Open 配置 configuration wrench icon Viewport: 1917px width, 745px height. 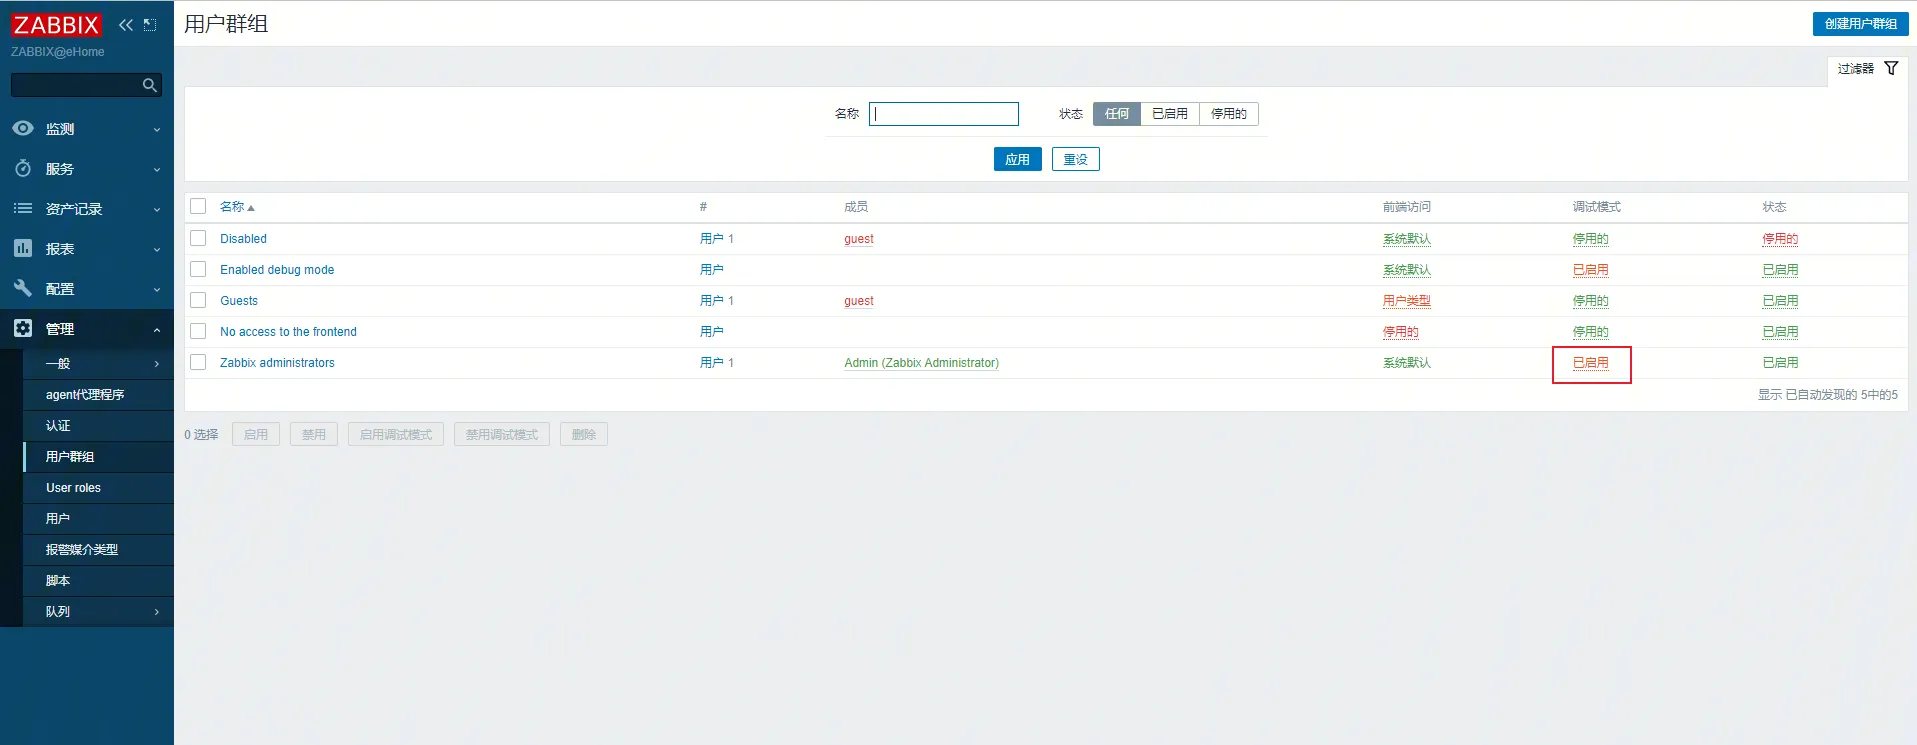tap(23, 289)
